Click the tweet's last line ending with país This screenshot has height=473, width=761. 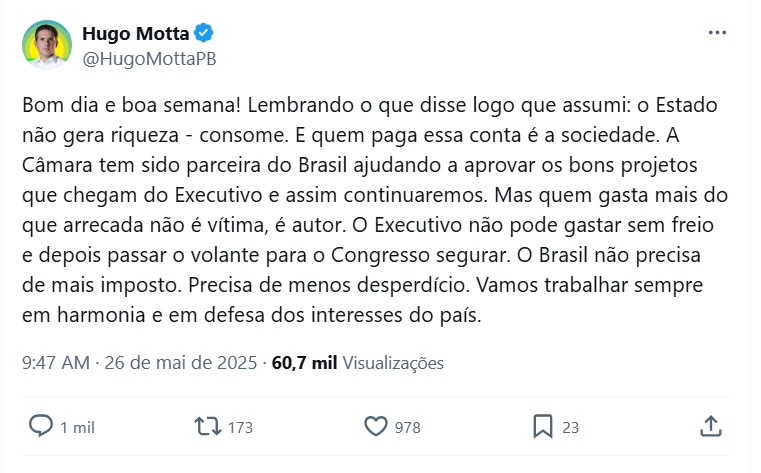pyautogui.click(x=251, y=315)
